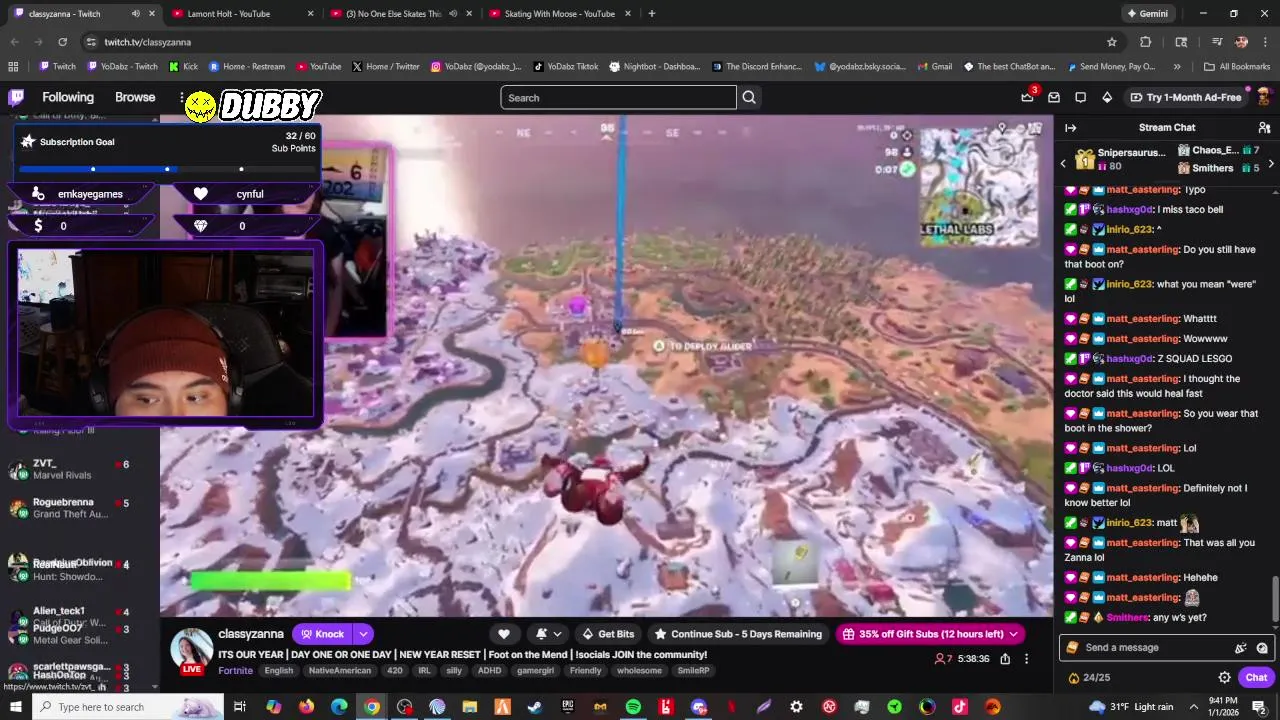This screenshot has width=1280, height=720.
Task: Open the chat community users list
Action: click(1264, 127)
